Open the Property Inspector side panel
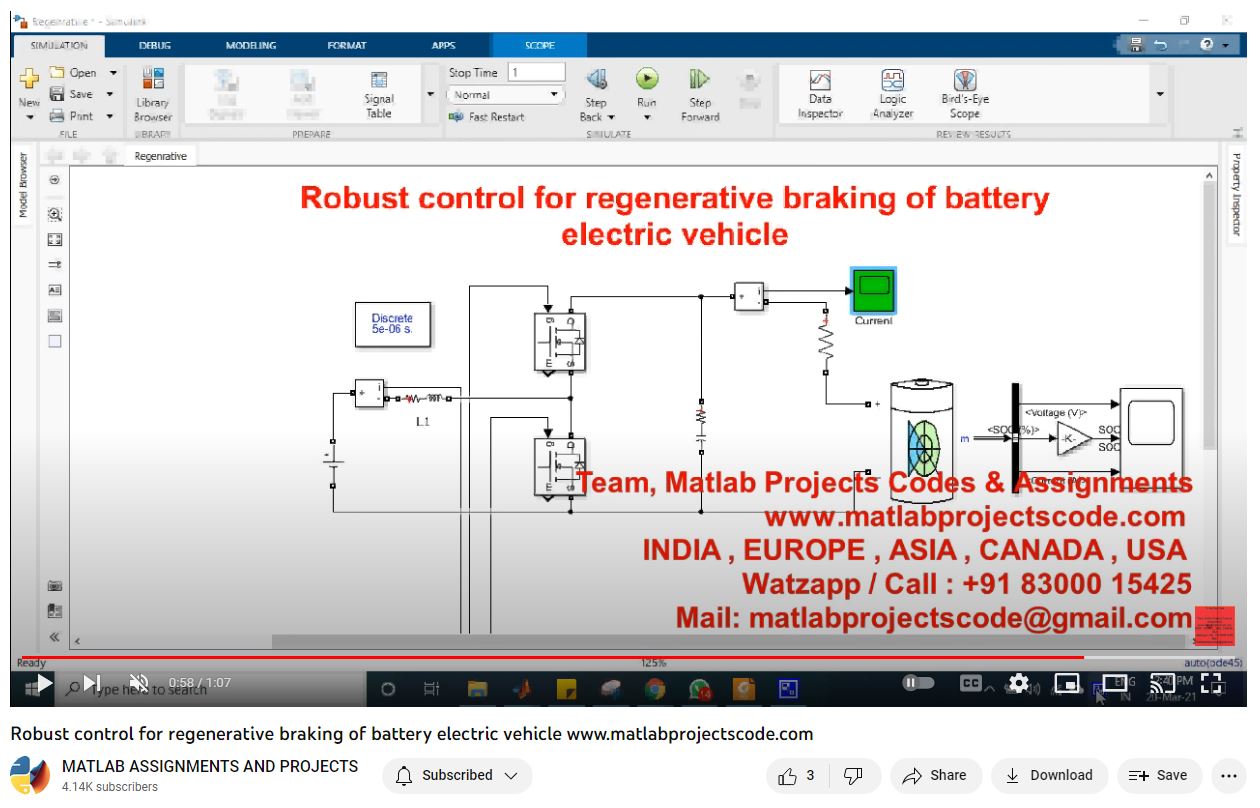Viewport: 1260px width, 808px height. point(1236,195)
